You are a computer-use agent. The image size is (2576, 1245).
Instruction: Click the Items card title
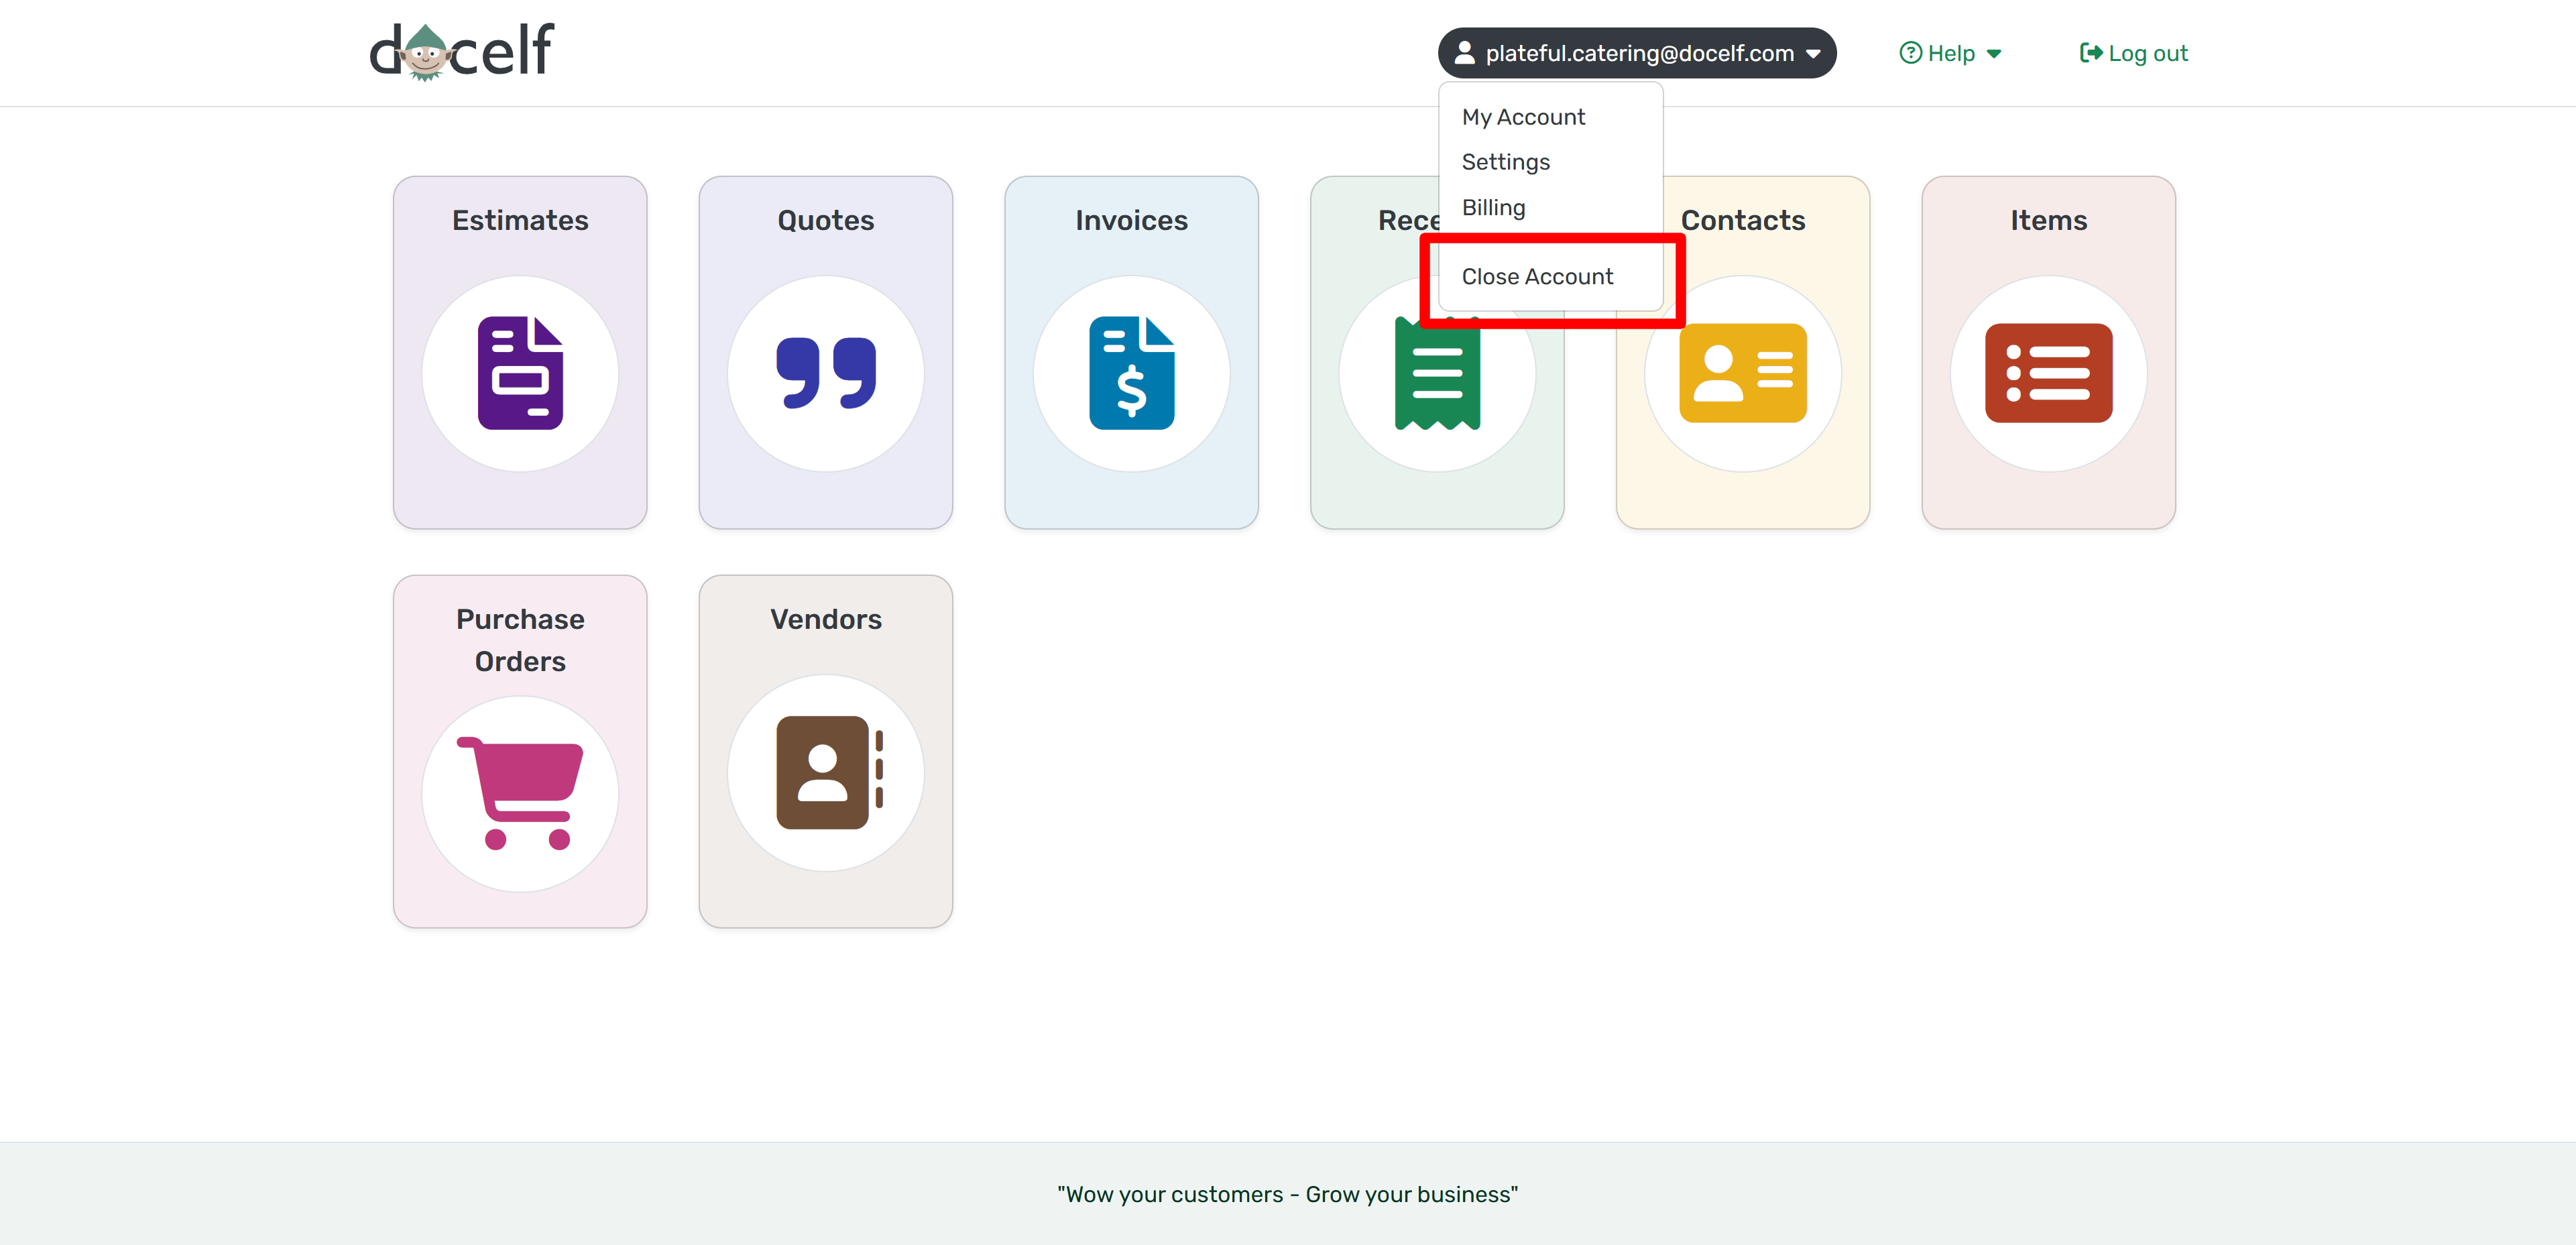coord(2049,220)
